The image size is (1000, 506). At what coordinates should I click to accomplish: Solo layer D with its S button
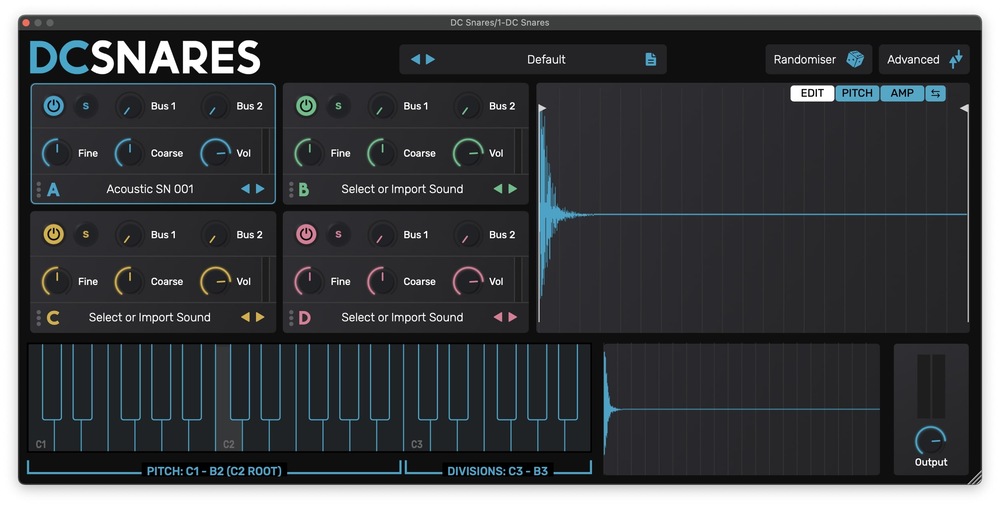338,234
